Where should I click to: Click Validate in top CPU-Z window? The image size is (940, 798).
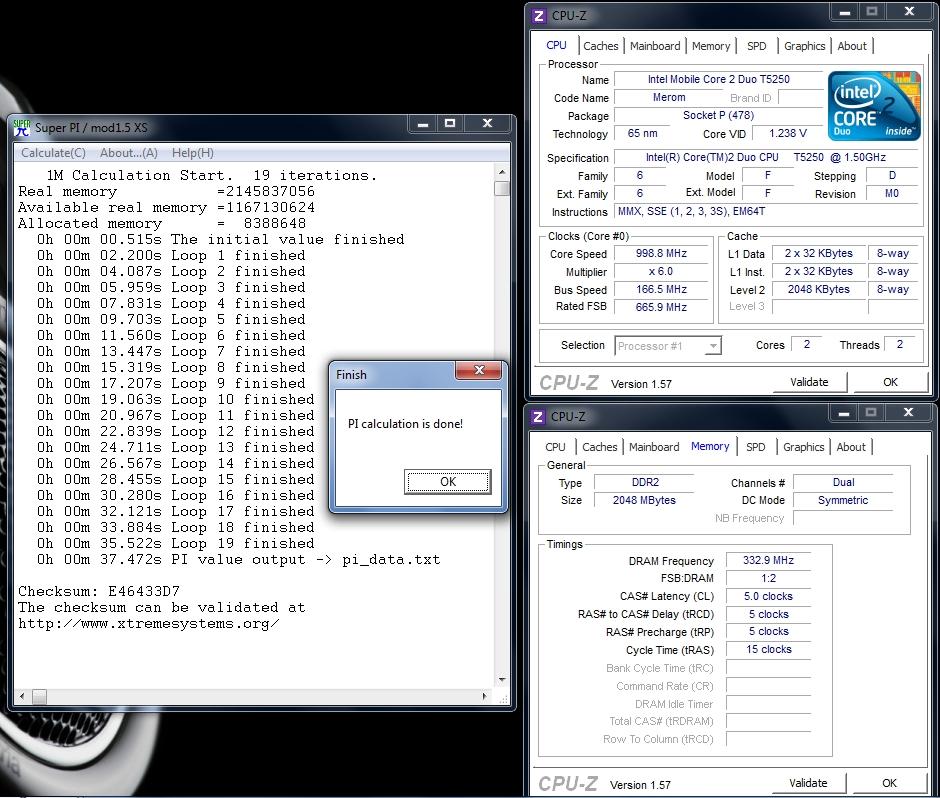pyautogui.click(x=809, y=383)
